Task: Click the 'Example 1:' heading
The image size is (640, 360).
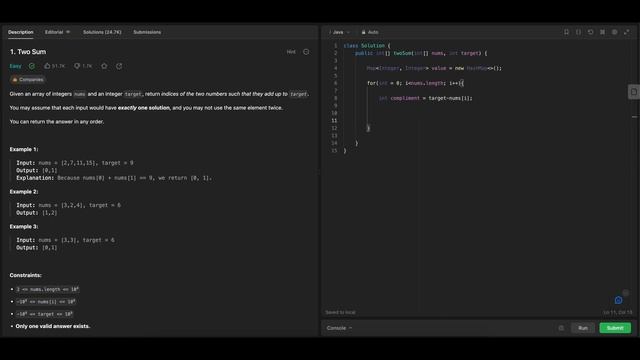Action: [24, 149]
